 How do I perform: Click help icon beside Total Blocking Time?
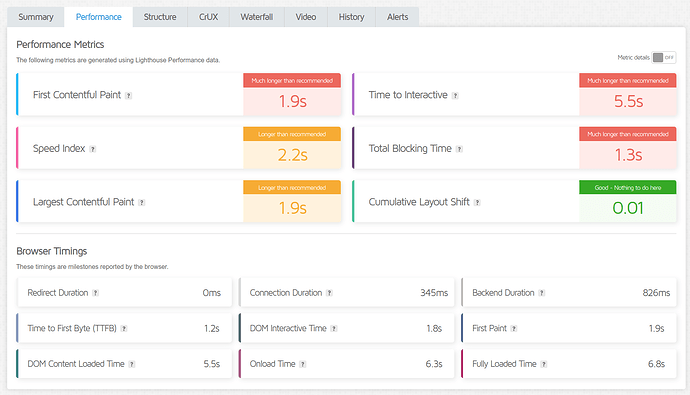click(459, 149)
